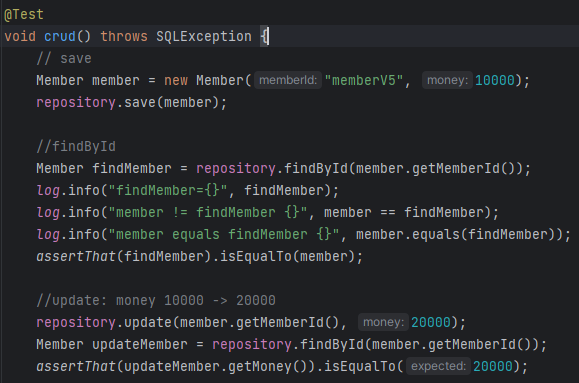Click the "member equals findMember {}" string
579x383 pixels.
tap(223, 235)
